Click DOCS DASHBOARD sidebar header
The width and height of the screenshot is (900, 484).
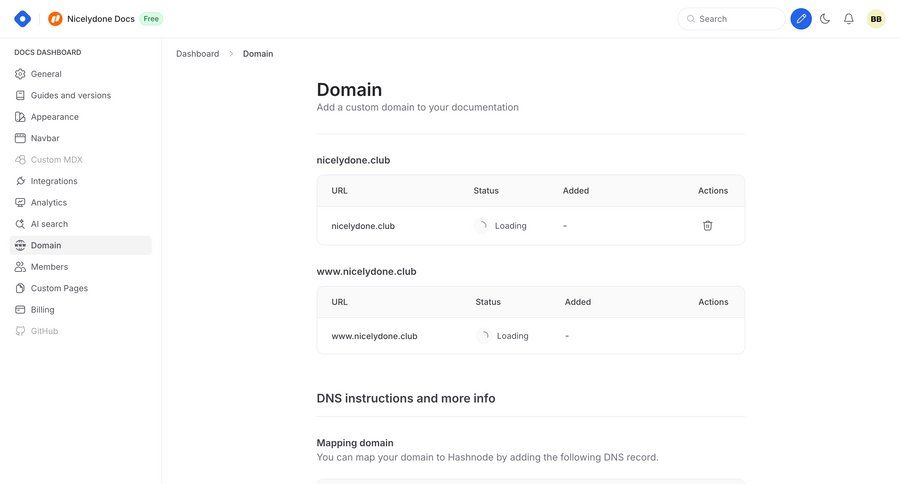pos(48,52)
